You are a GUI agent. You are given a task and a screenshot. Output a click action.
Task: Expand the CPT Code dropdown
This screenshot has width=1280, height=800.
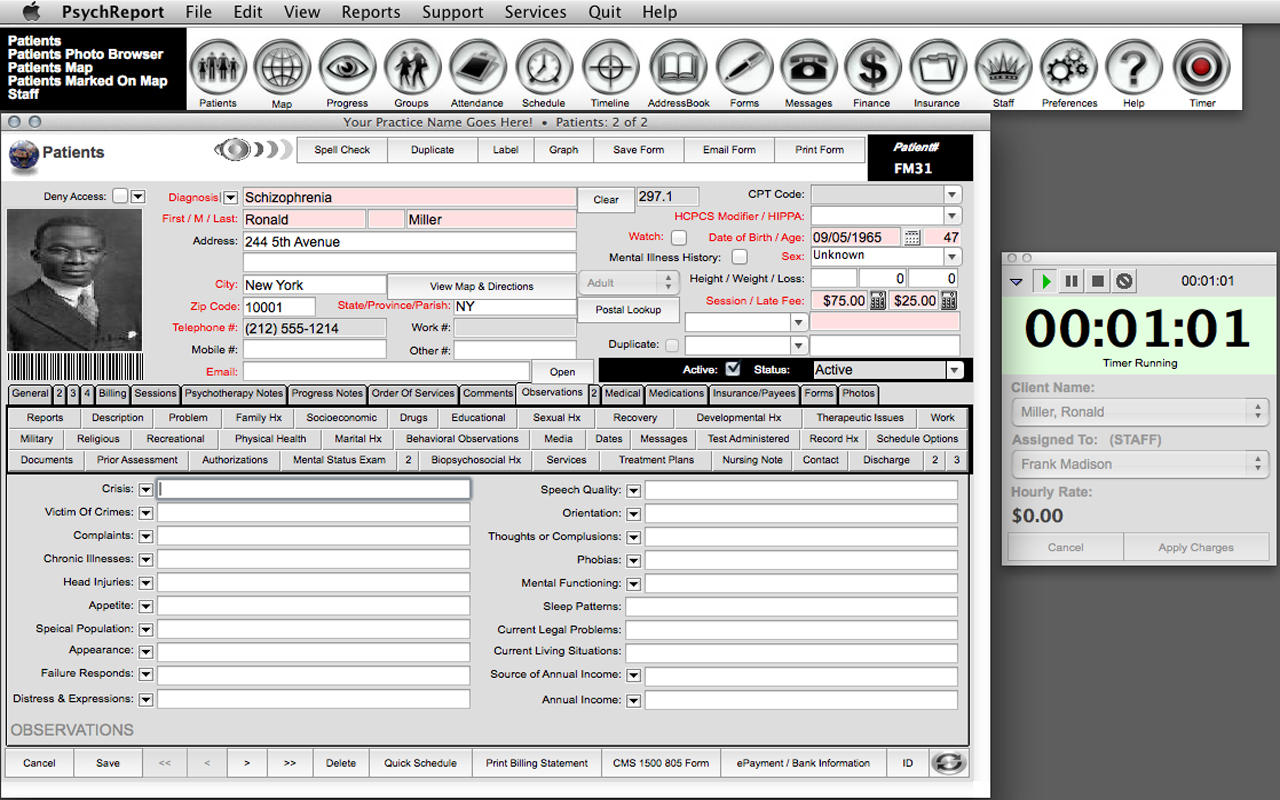click(952, 195)
